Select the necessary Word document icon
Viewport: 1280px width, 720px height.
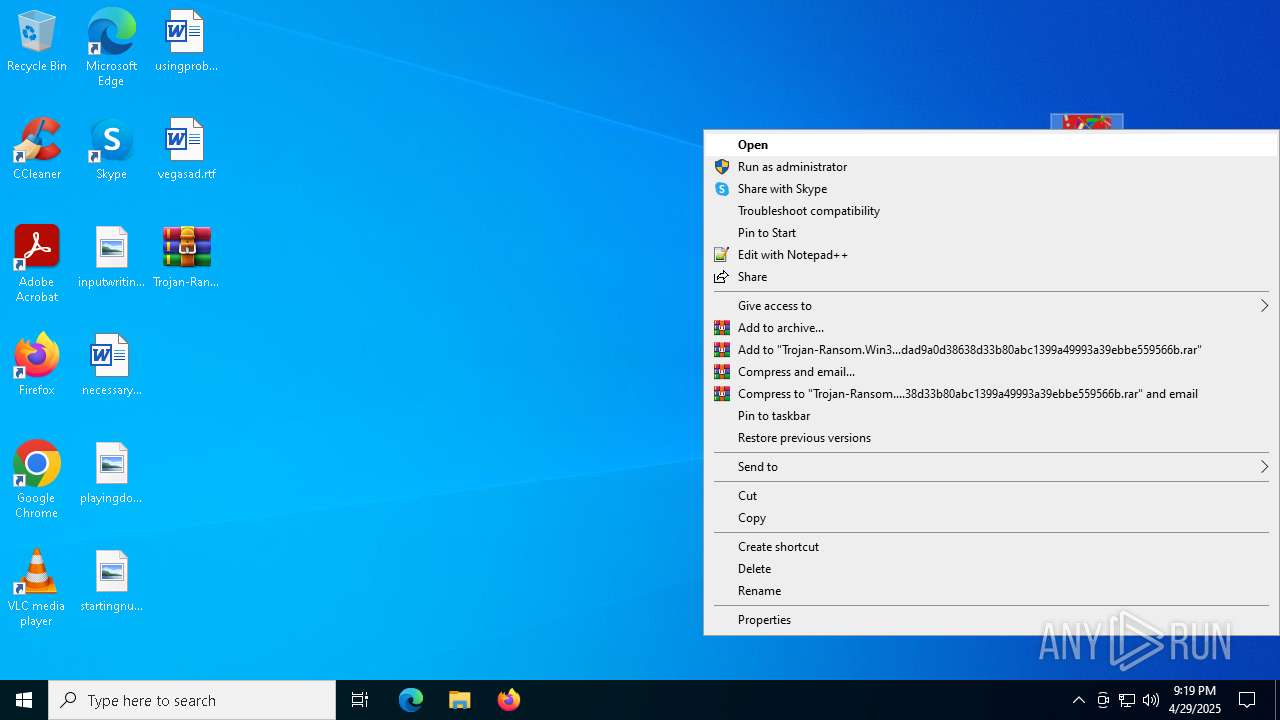(111, 366)
